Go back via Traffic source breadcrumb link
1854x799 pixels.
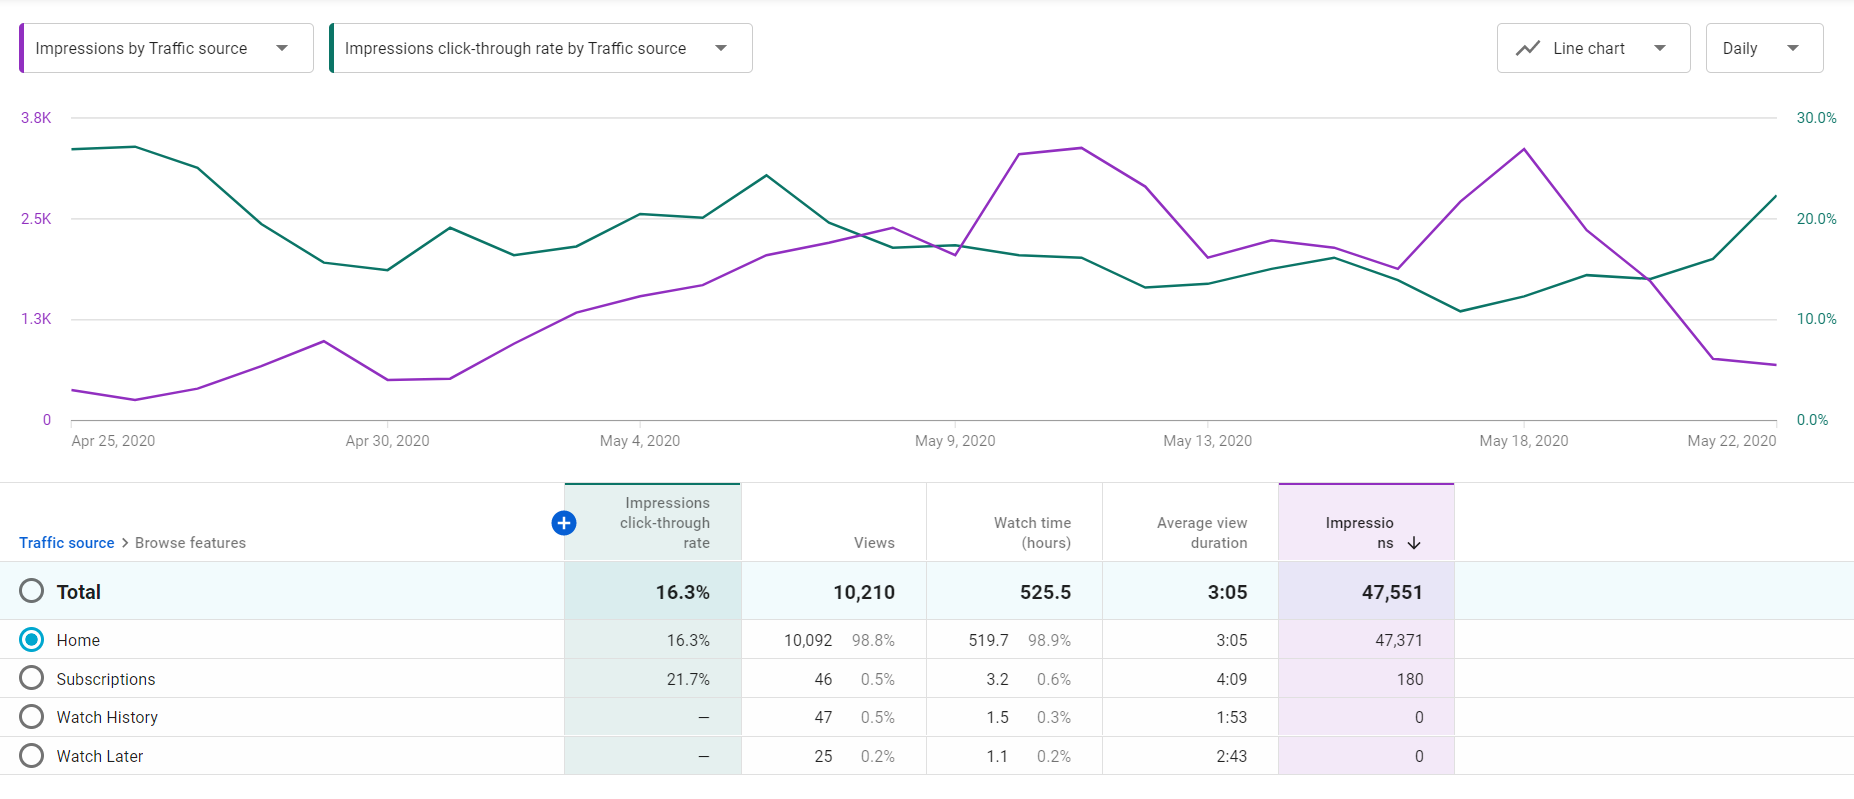(x=67, y=543)
